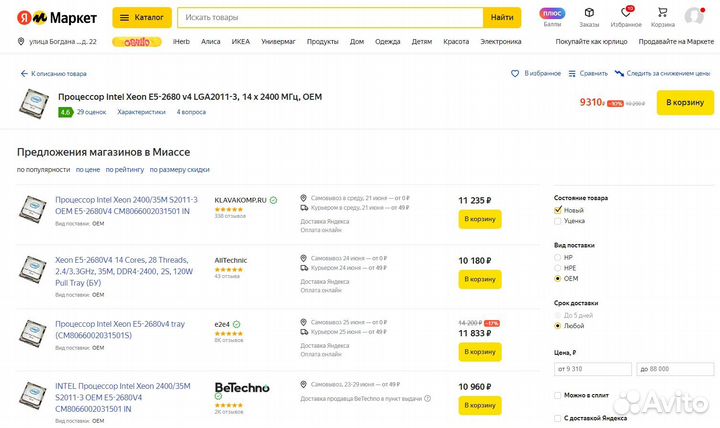Click KLAVAKOMP.RU star rating

click(x=229, y=209)
